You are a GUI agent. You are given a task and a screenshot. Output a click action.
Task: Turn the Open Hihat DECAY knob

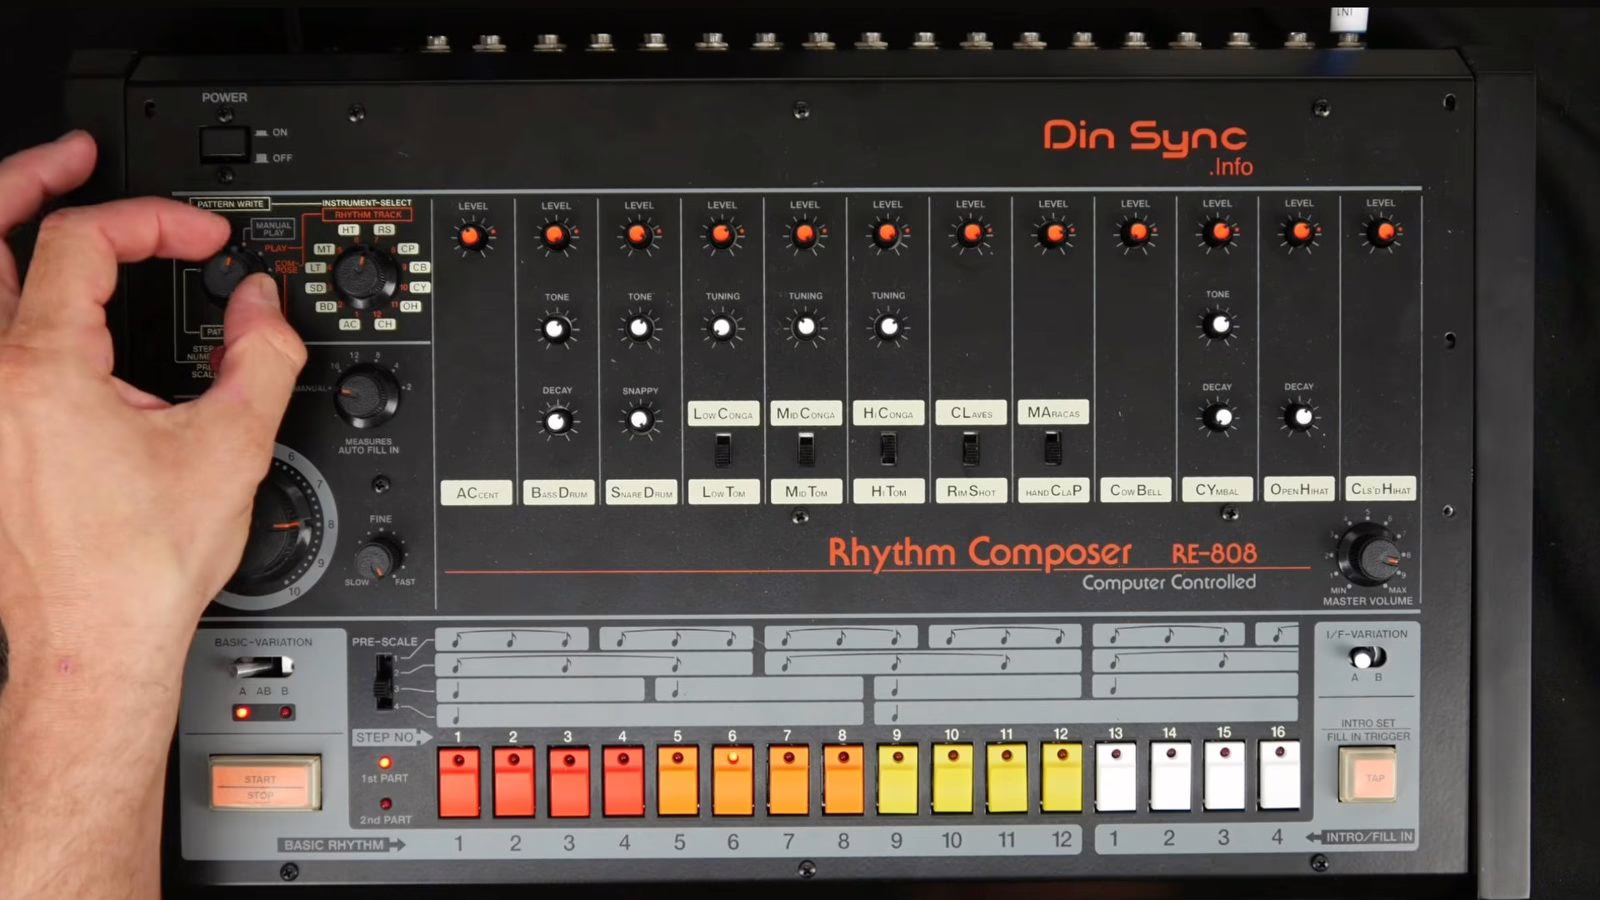[x=1300, y=416]
